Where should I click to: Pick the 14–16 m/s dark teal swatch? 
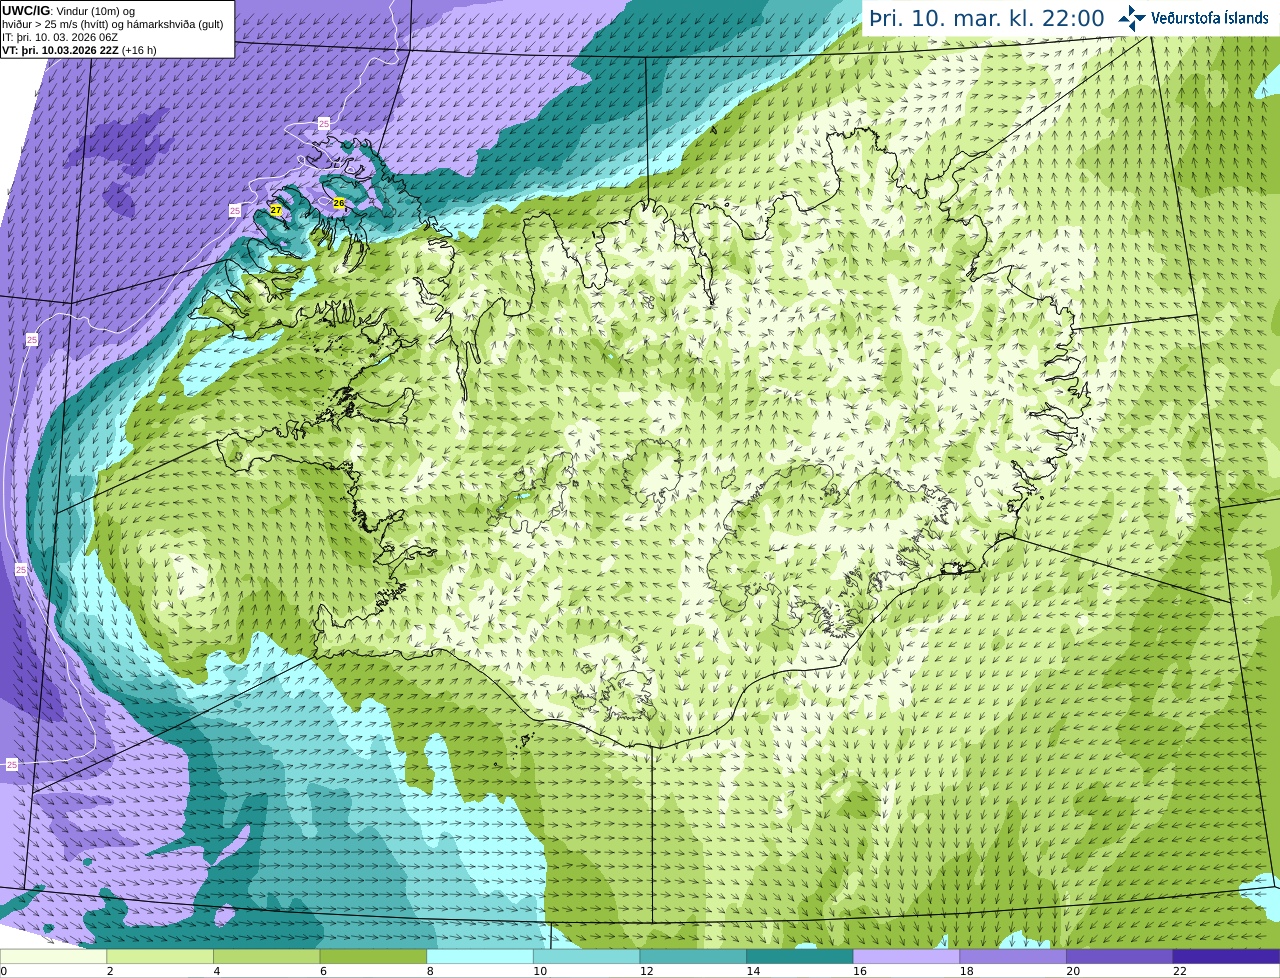click(x=800, y=957)
